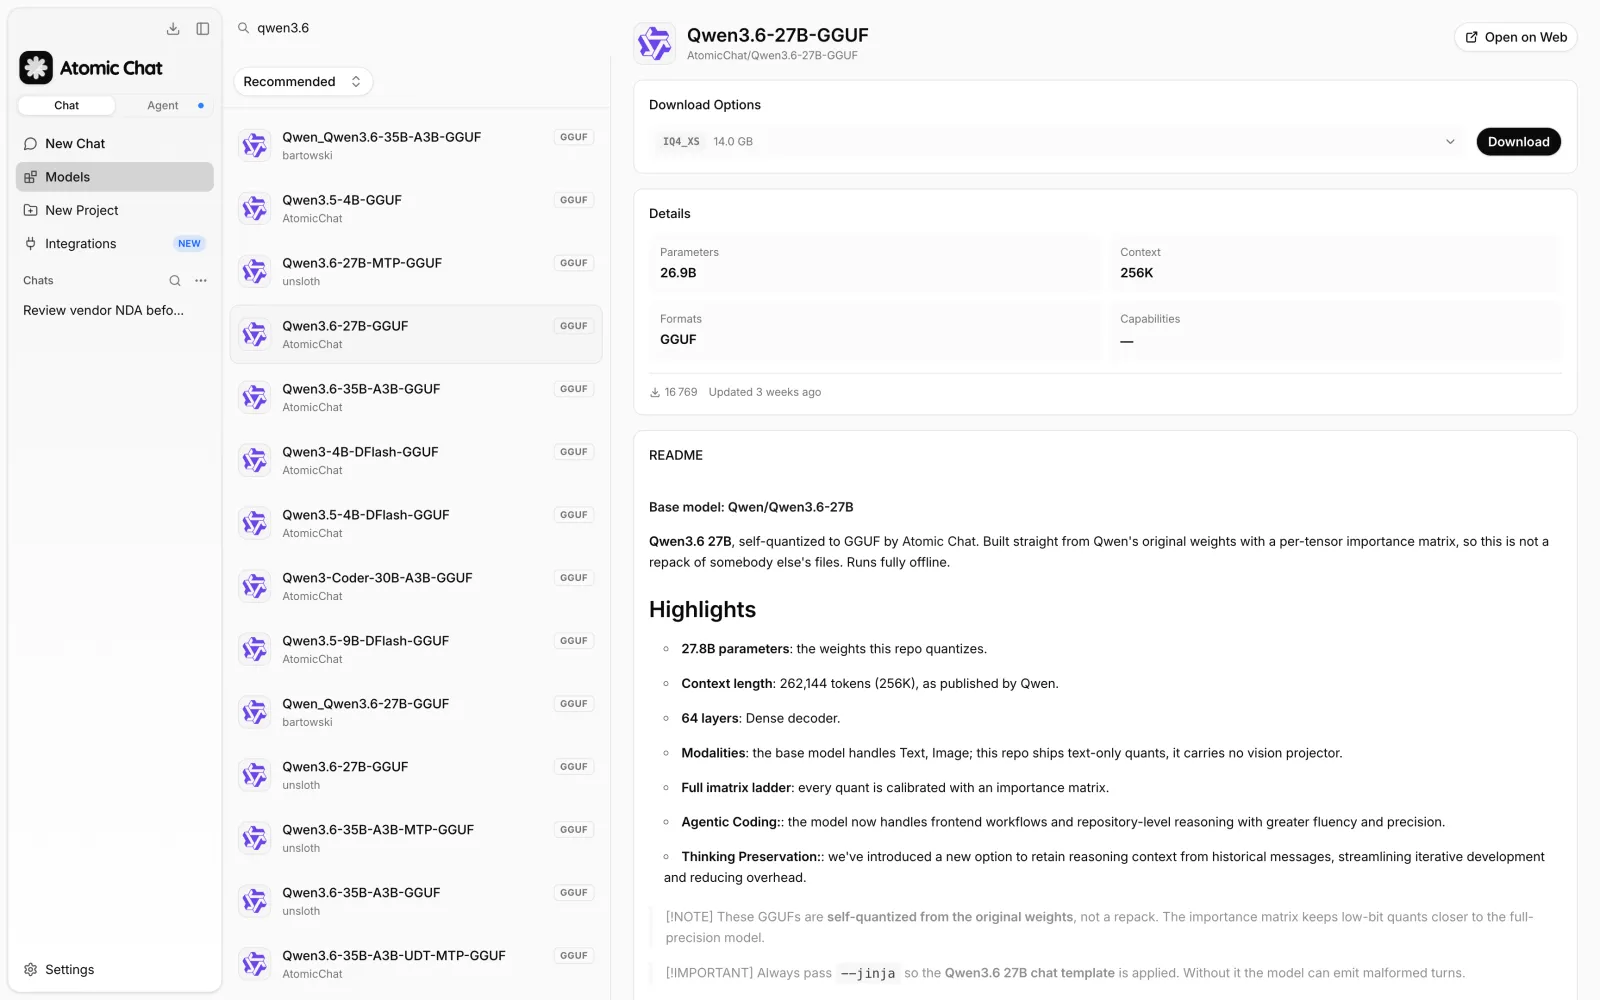Click the 'Agentic Coding' bullet text

tap(1063, 822)
